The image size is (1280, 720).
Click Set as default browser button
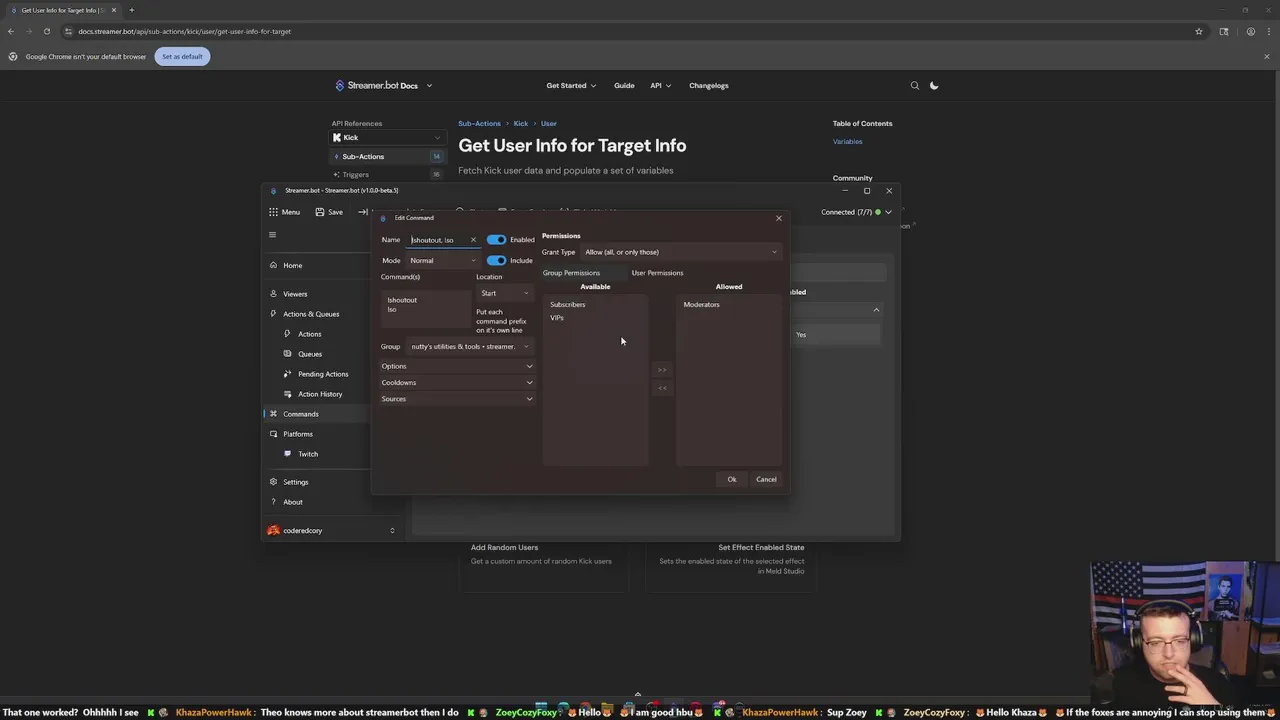click(182, 56)
